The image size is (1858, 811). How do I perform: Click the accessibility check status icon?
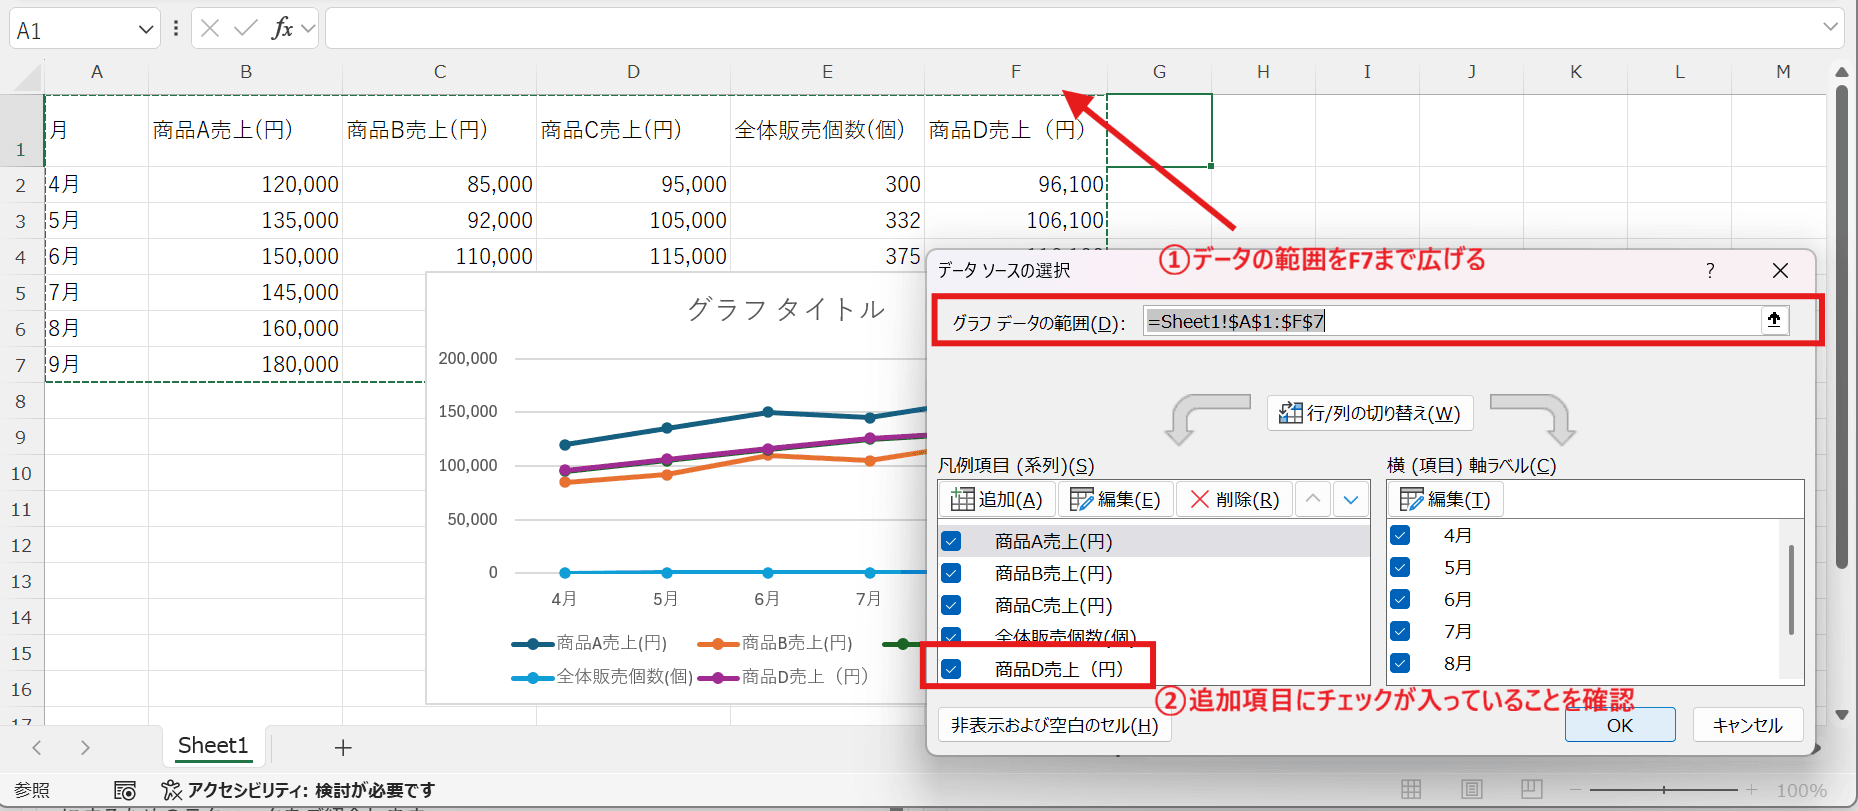[172, 790]
